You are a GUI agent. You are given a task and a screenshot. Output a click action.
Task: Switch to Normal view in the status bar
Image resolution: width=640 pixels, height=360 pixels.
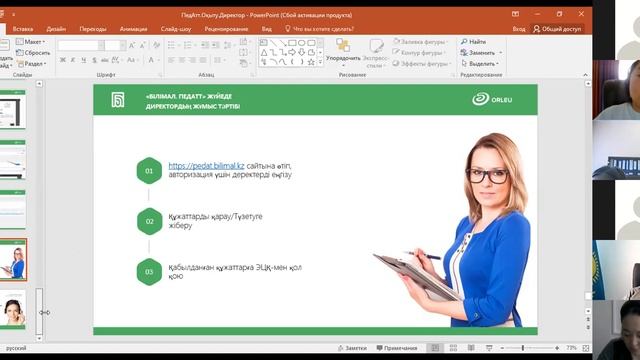tap(435, 348)
